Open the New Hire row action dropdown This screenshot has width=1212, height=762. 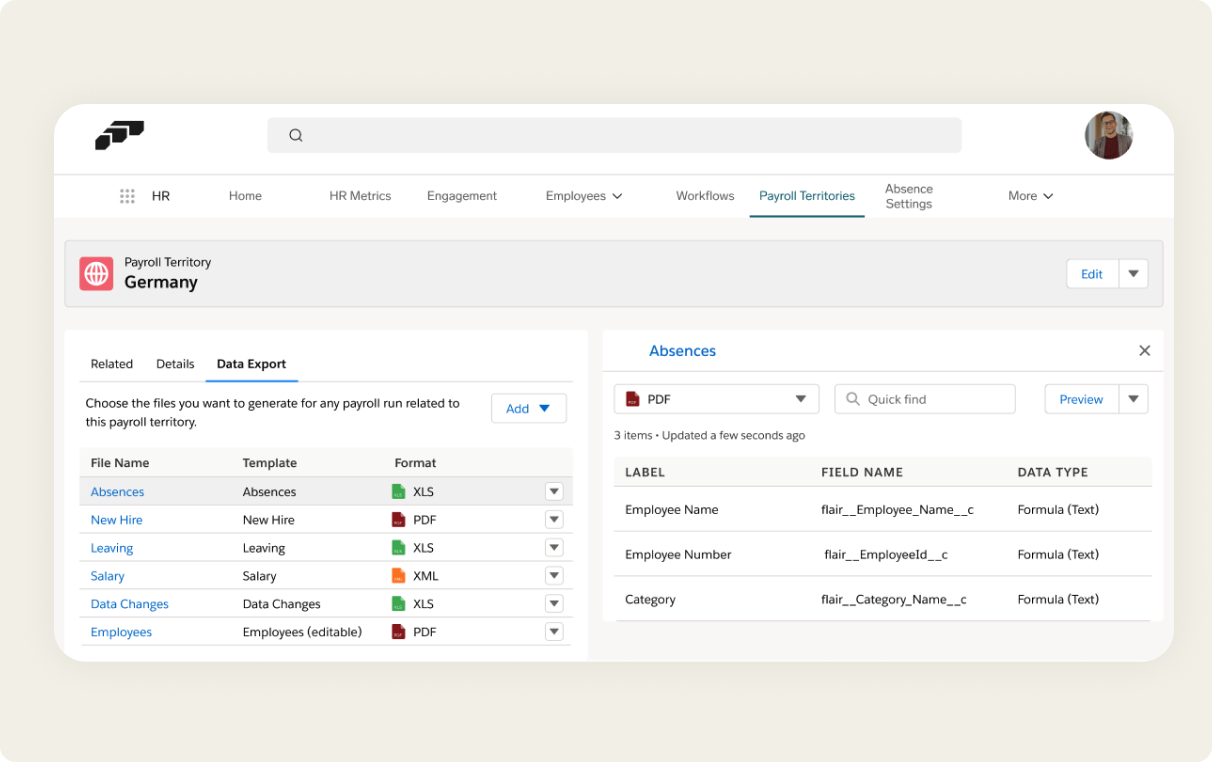[x=554, y=520]
